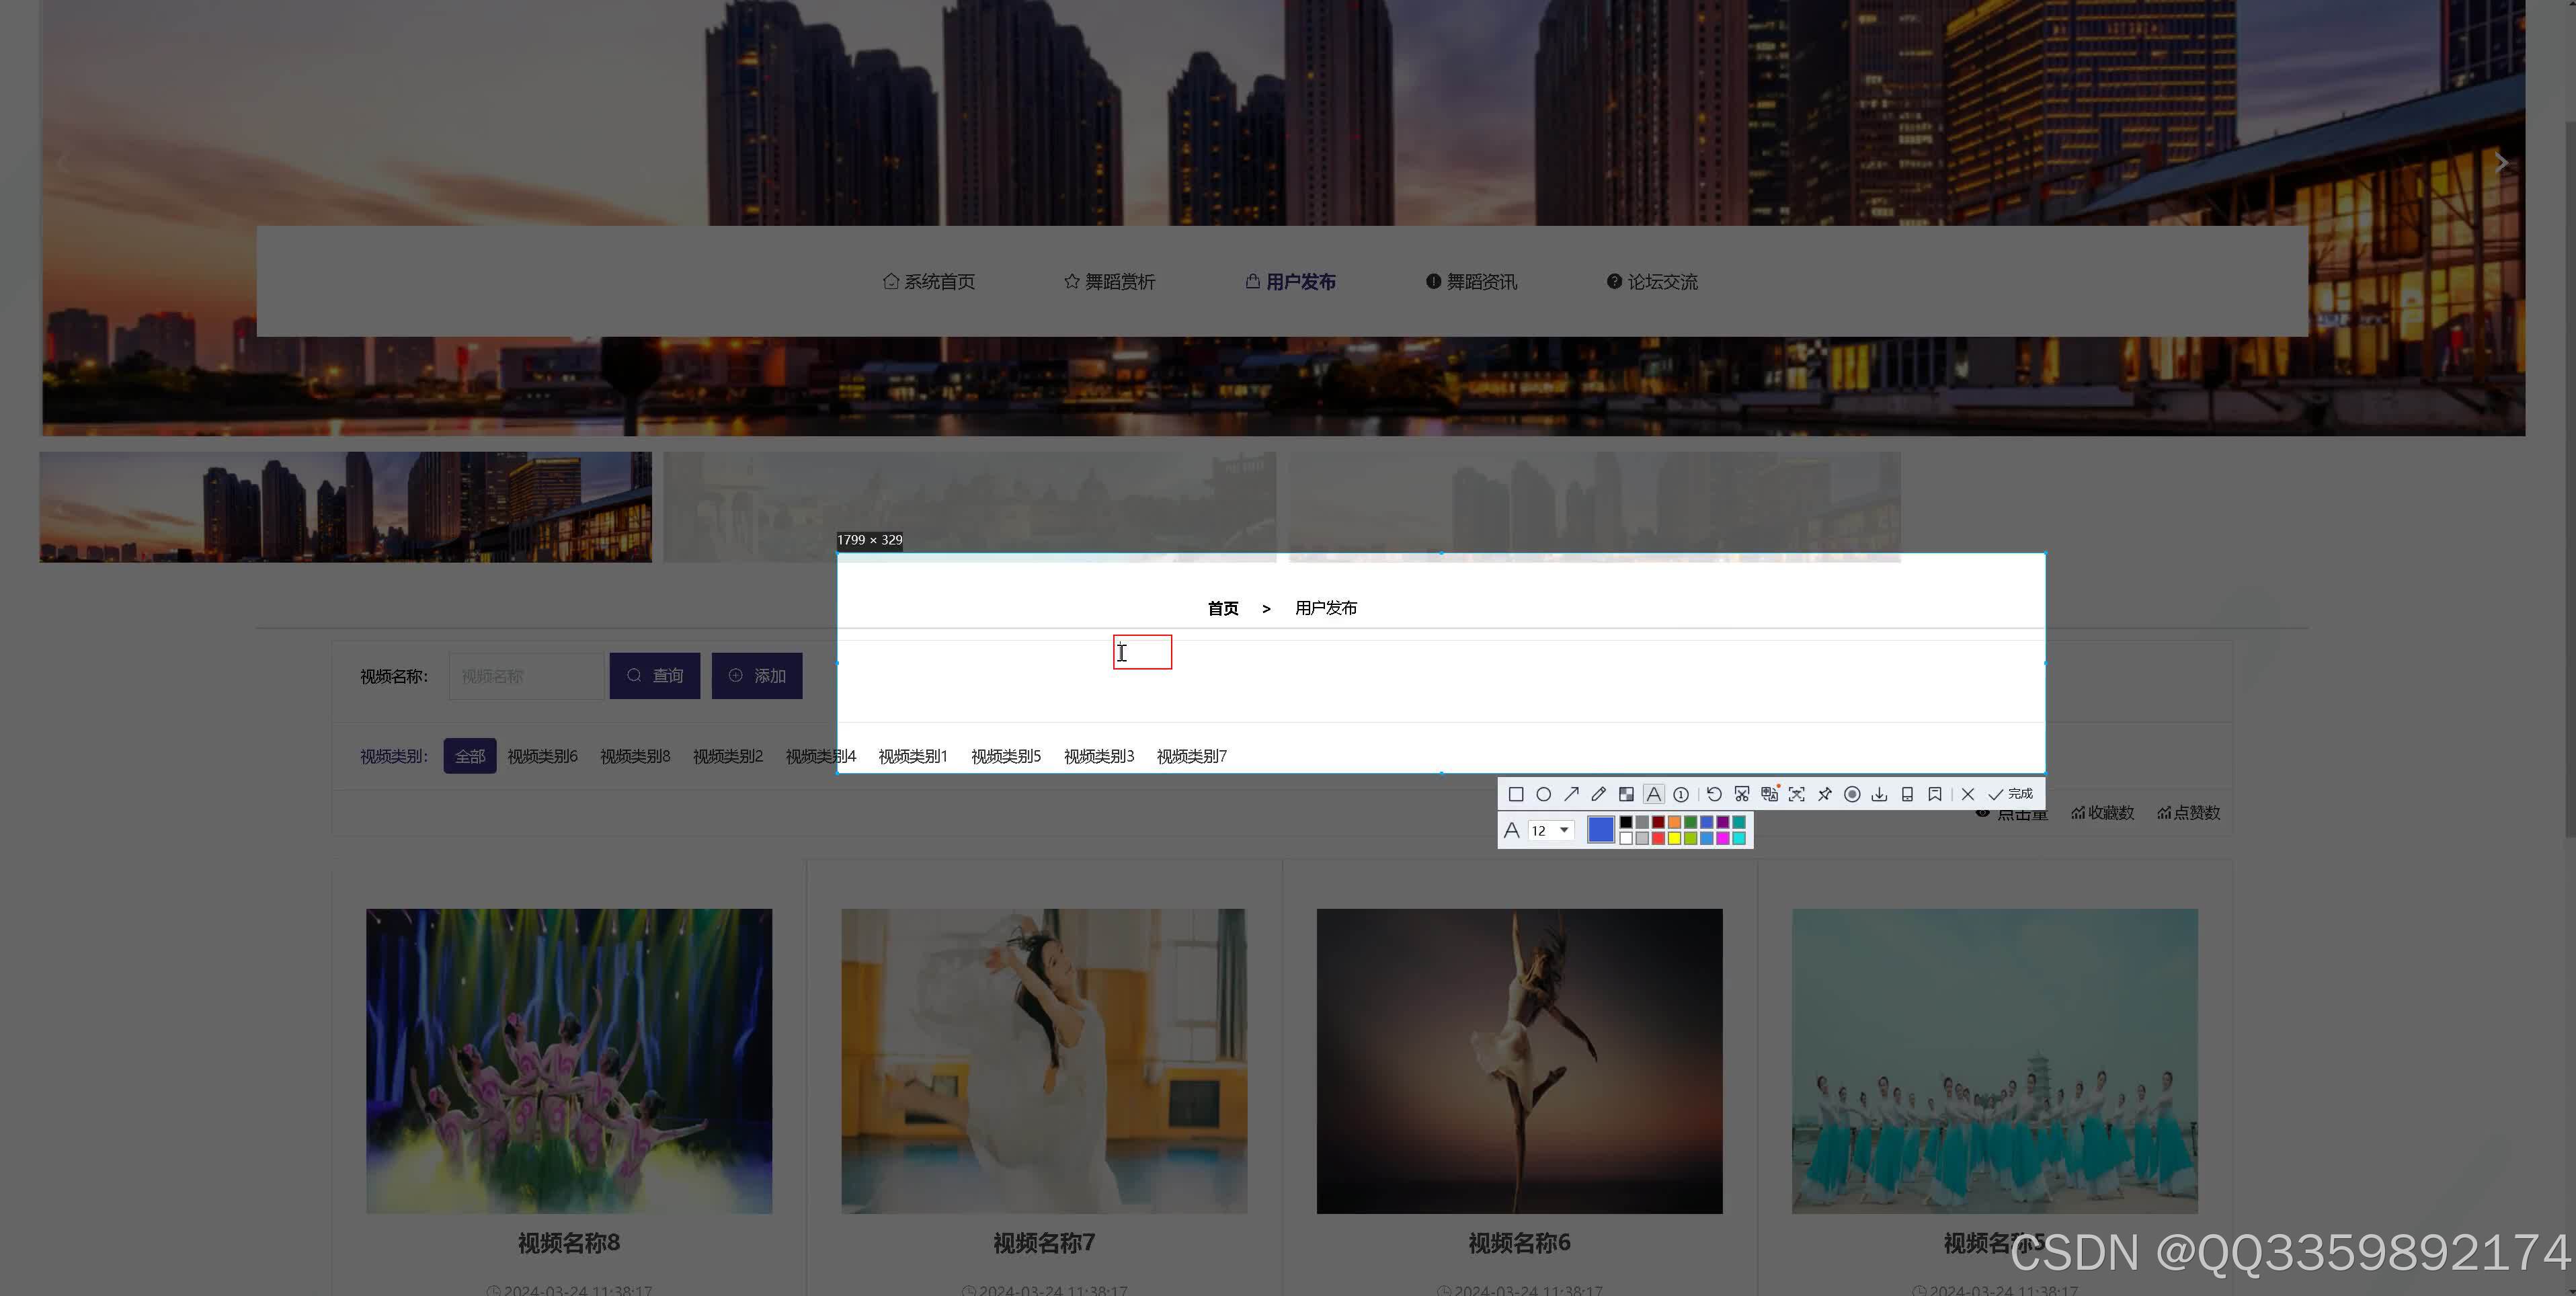The image size is (2576, 1296).
Task: Select the mosaic blur tool
Action: point(1626,794)
